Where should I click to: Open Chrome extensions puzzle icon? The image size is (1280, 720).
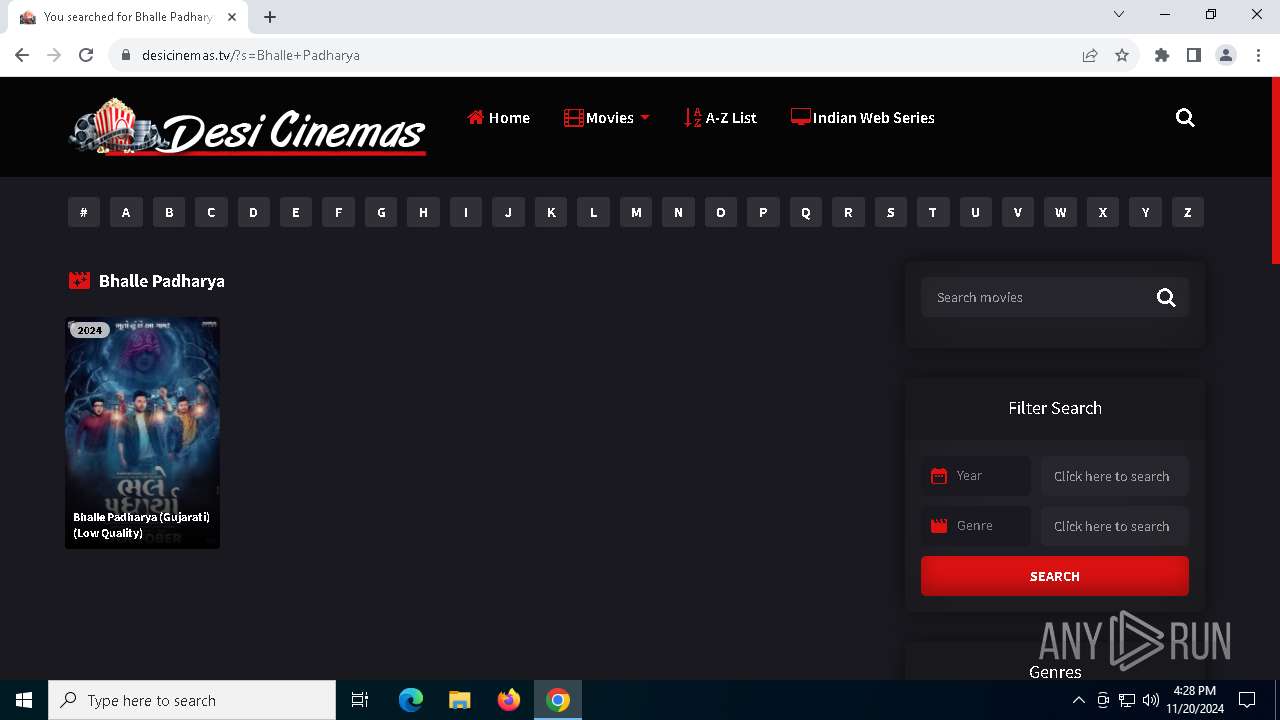[x=1162, y=55]
